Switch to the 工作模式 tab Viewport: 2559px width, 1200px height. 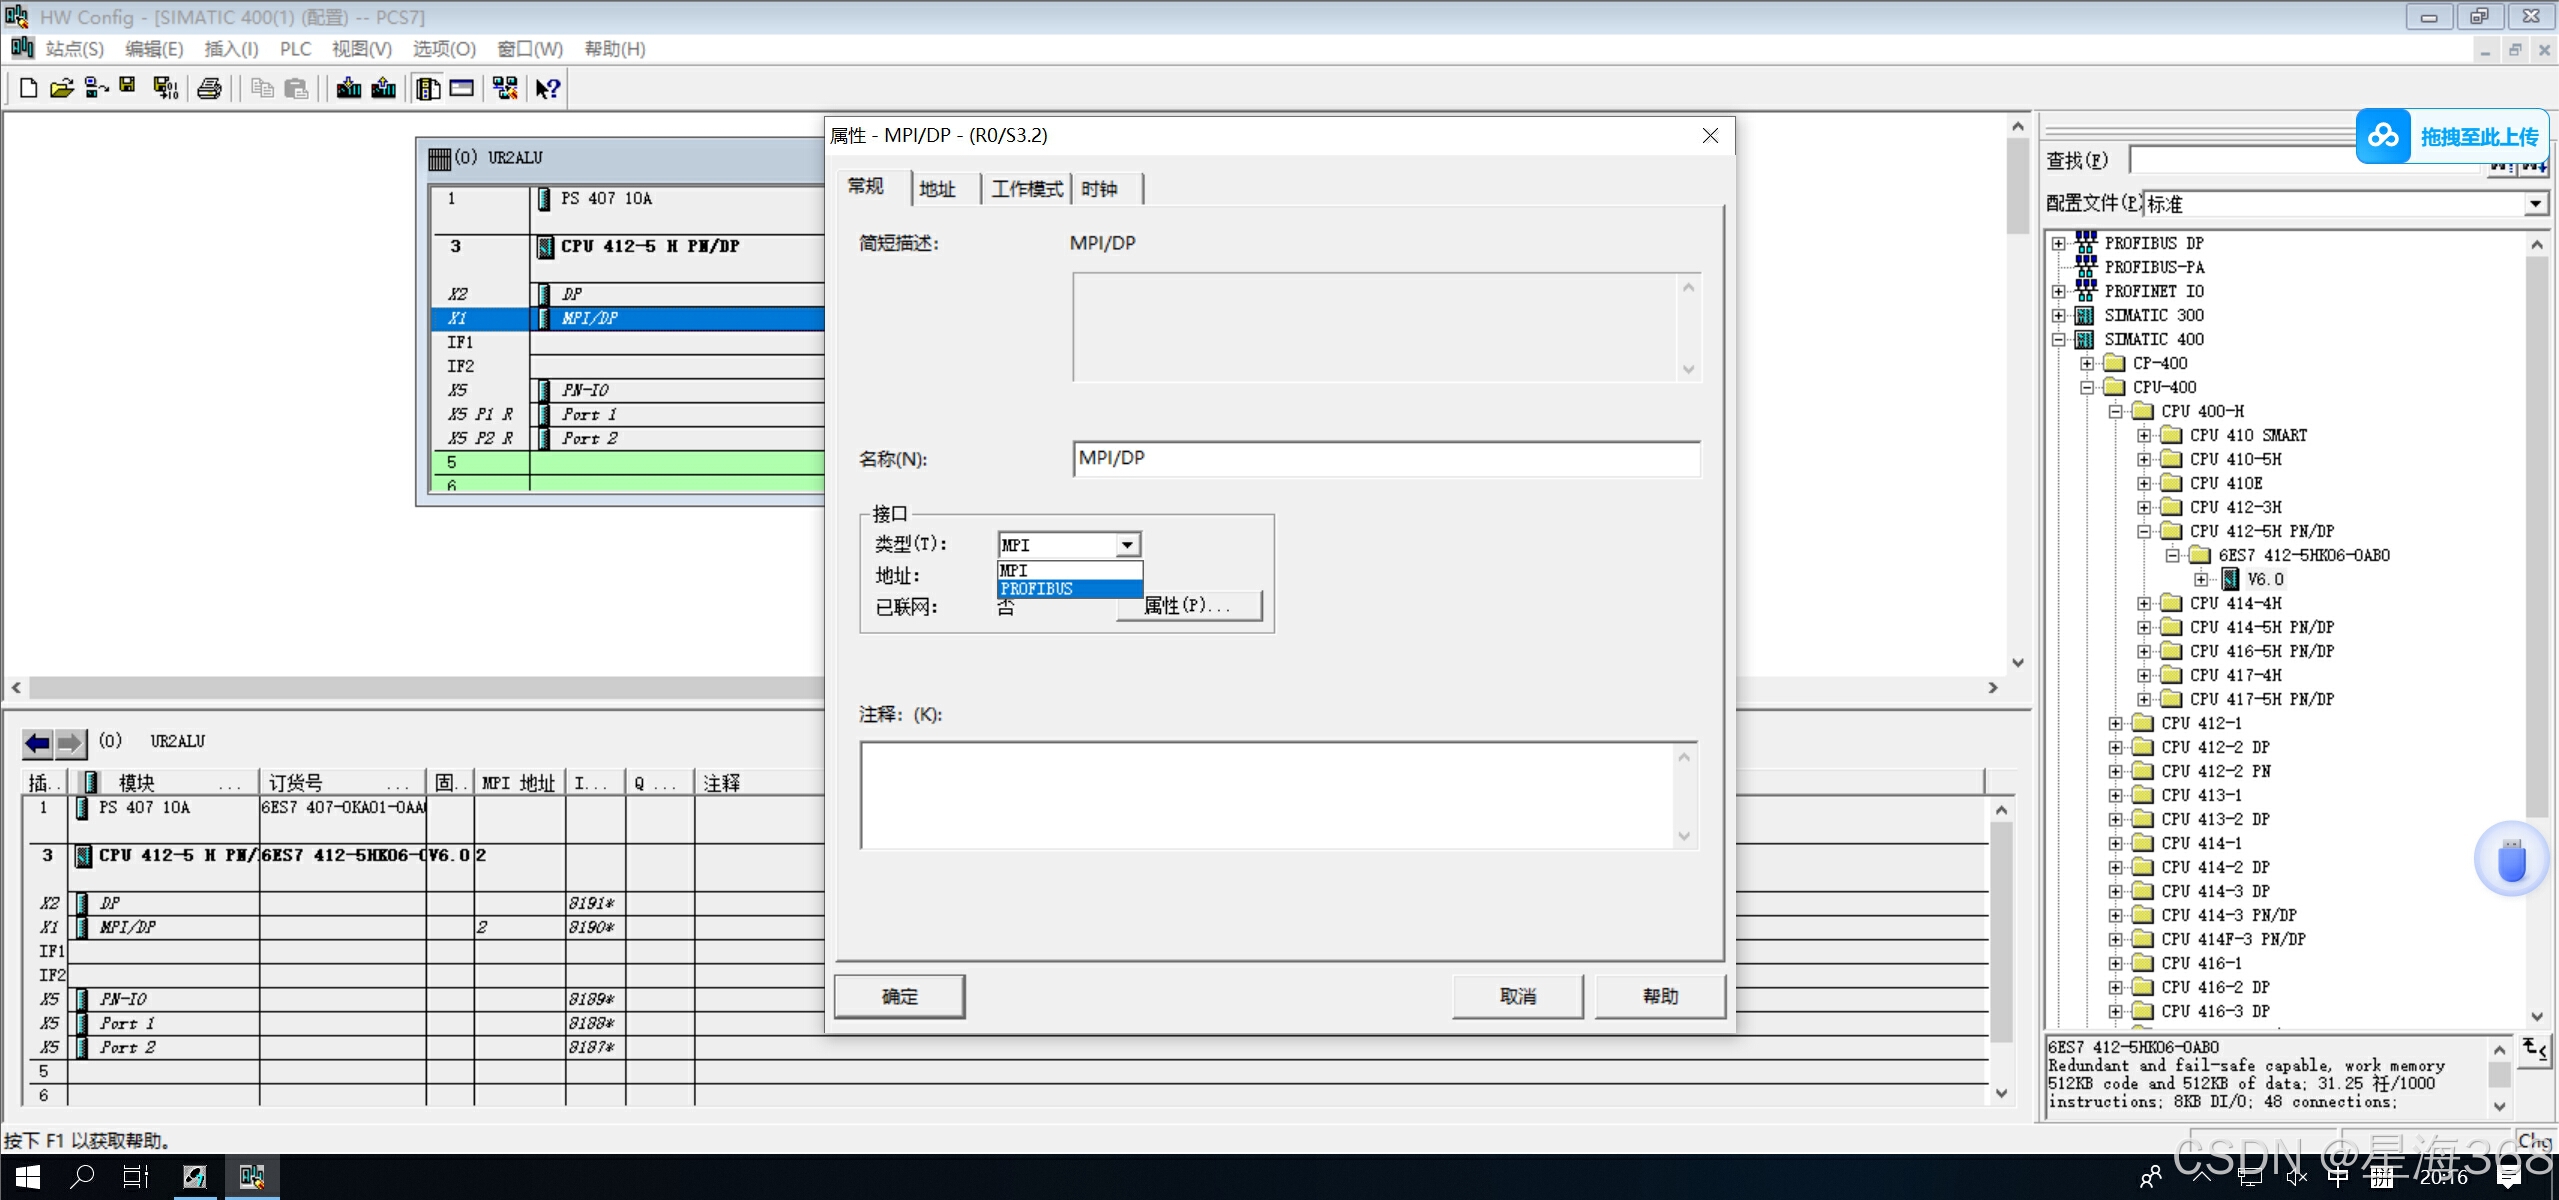click(x=1026, y=189)
